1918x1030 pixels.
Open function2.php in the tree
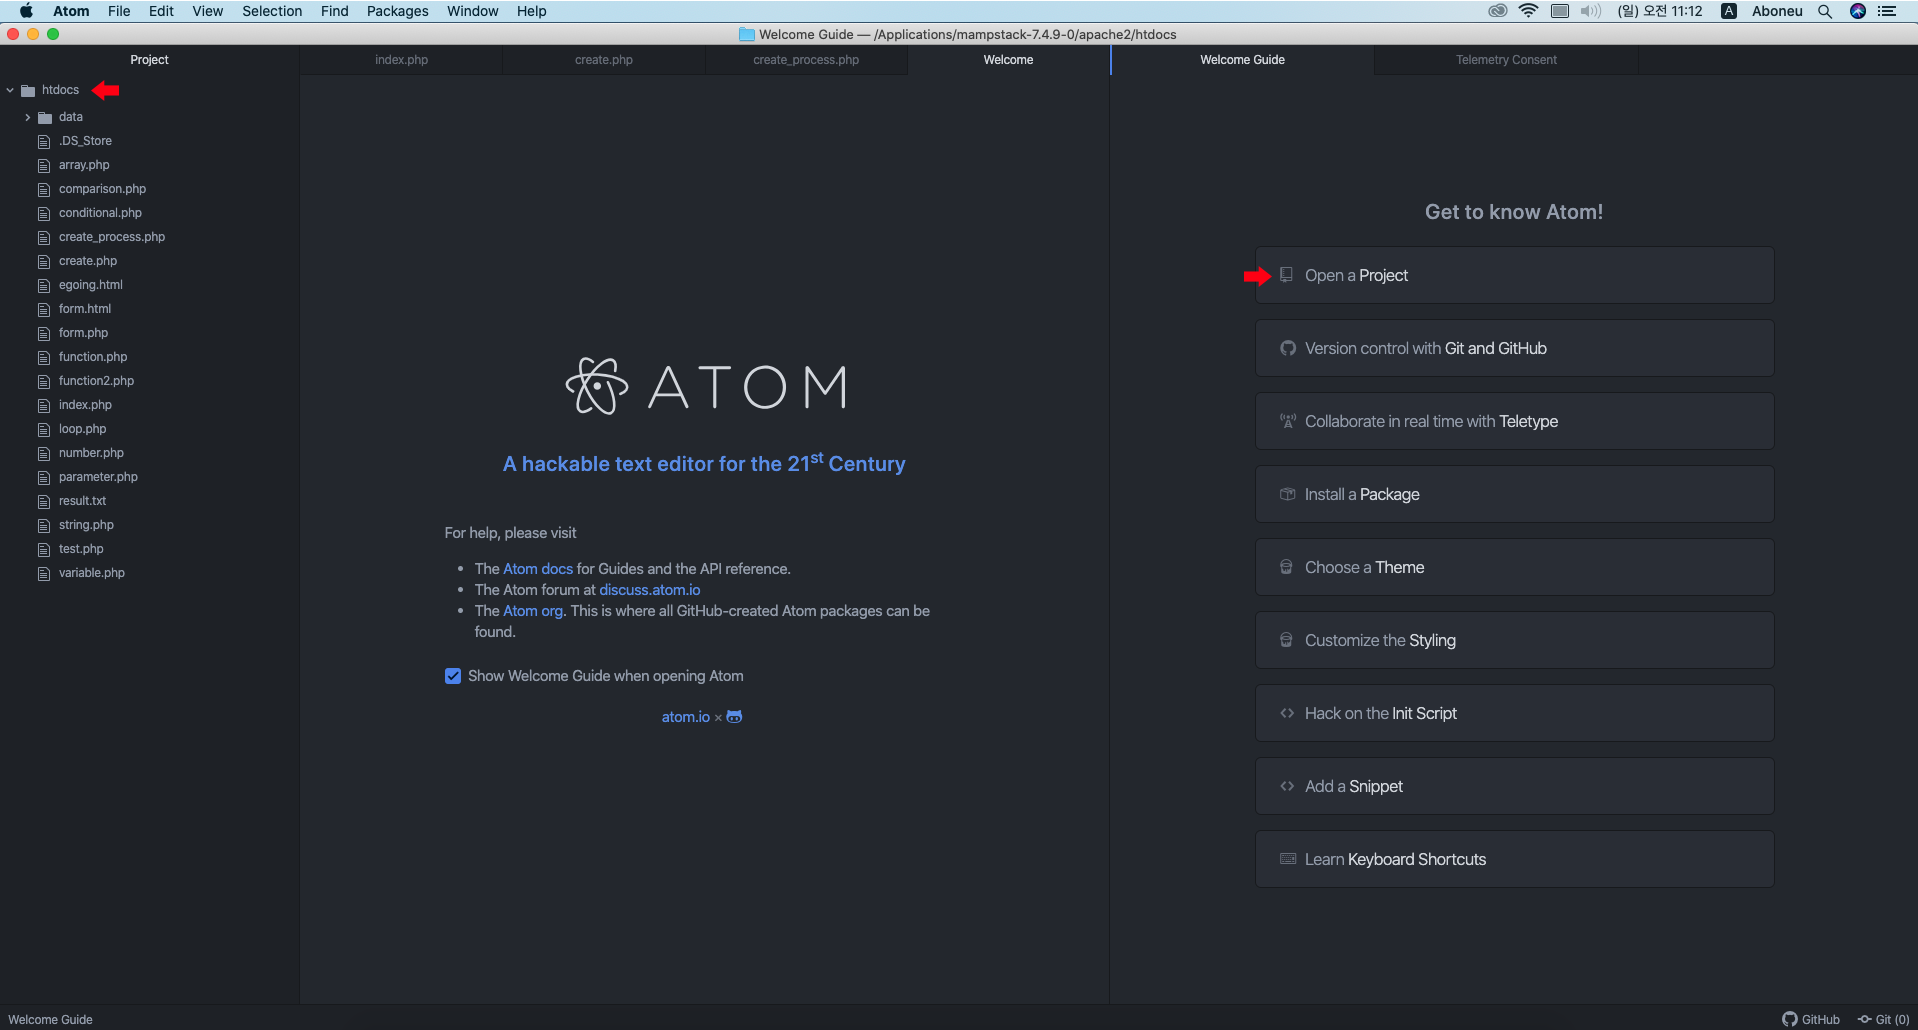(96, 381)
